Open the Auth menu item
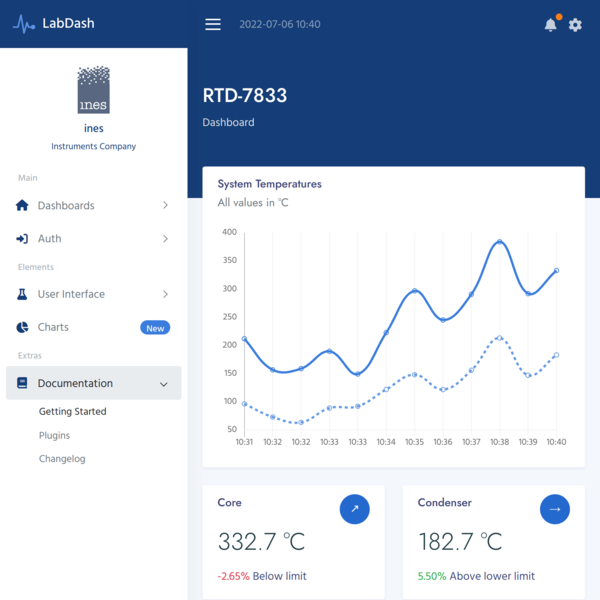The image size is (600, 600). coord(94,239)
